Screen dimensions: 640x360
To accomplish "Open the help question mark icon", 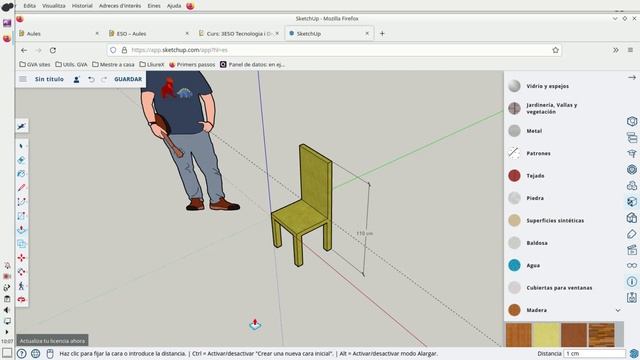I will [22, 353].
